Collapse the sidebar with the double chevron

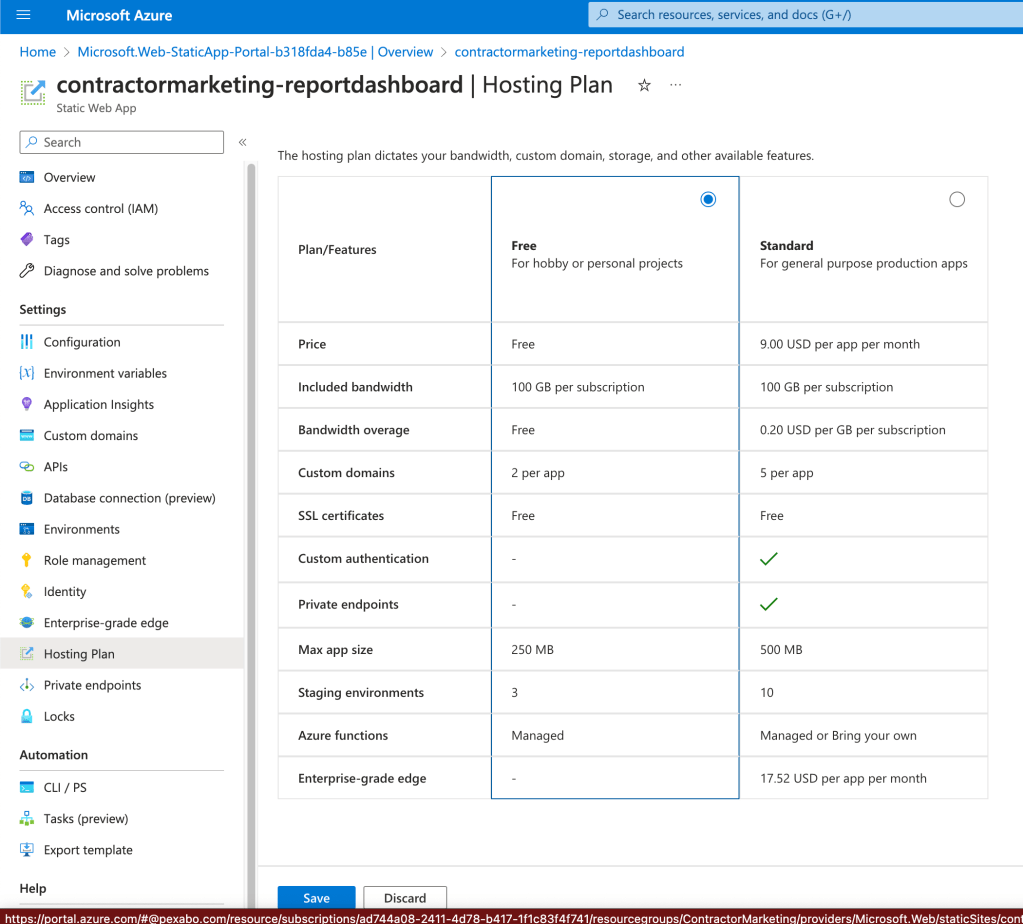243,142
